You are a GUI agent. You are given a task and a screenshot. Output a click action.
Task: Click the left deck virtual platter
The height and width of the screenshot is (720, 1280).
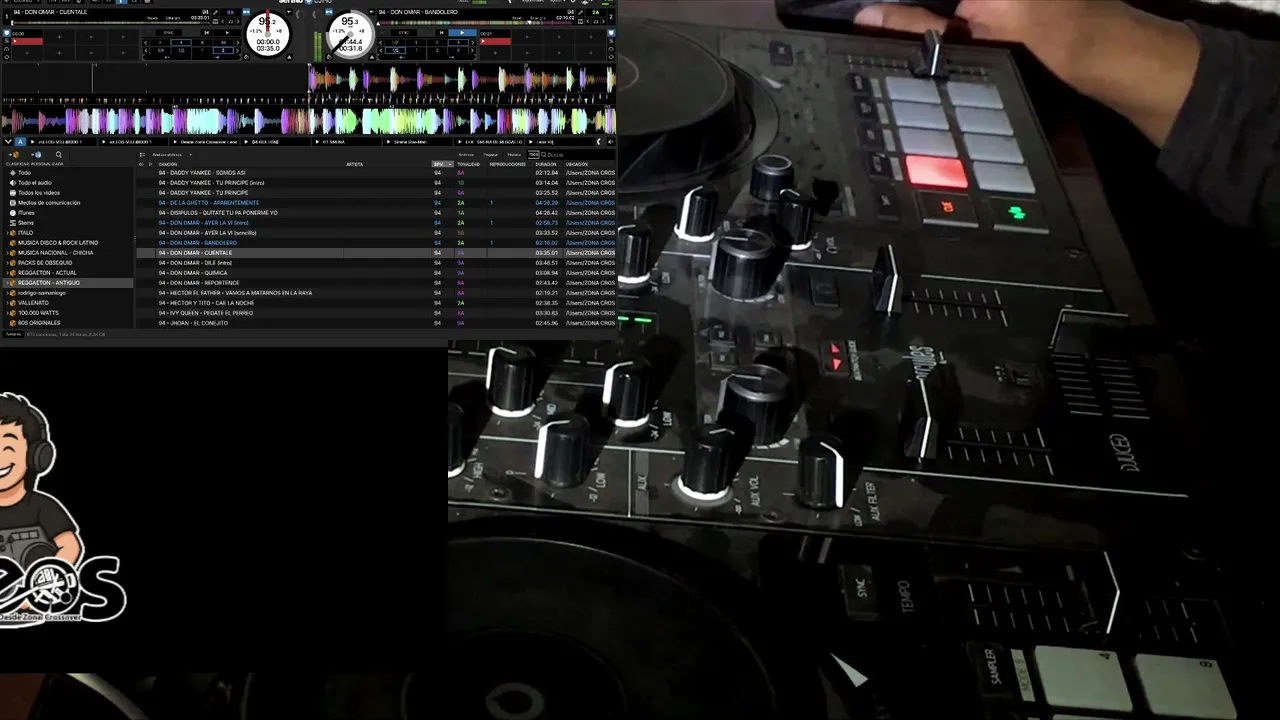(x=268, y=35)
